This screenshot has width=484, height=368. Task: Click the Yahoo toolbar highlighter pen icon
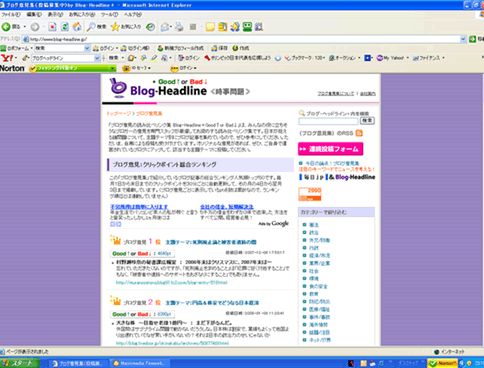point(154,58)
